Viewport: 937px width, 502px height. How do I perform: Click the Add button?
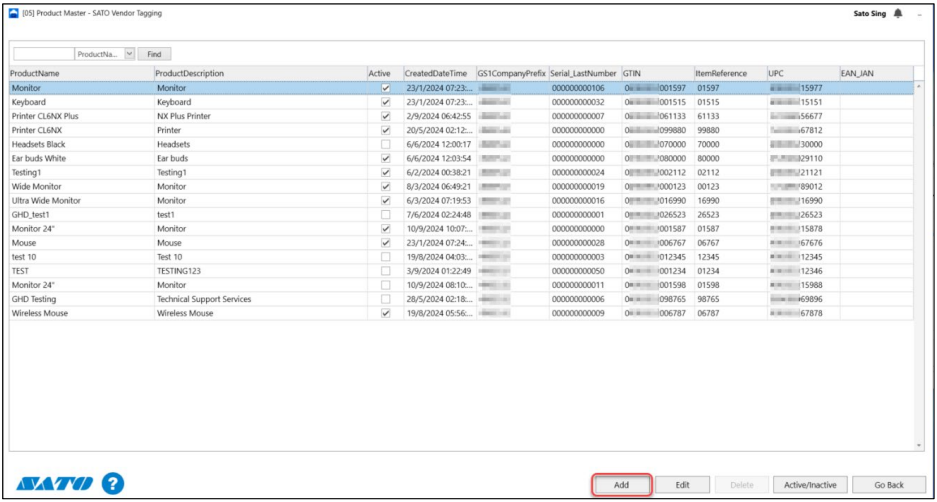point(621,485)
